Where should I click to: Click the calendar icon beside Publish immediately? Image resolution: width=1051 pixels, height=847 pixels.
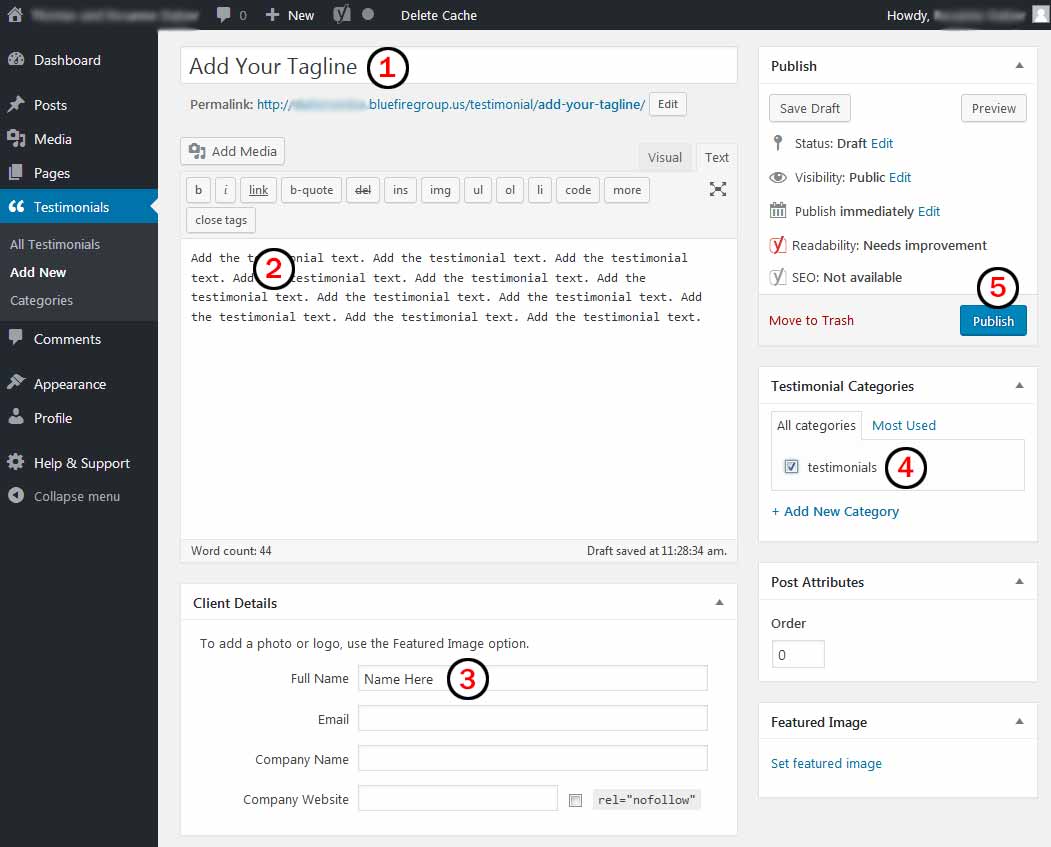coord(778,210)
